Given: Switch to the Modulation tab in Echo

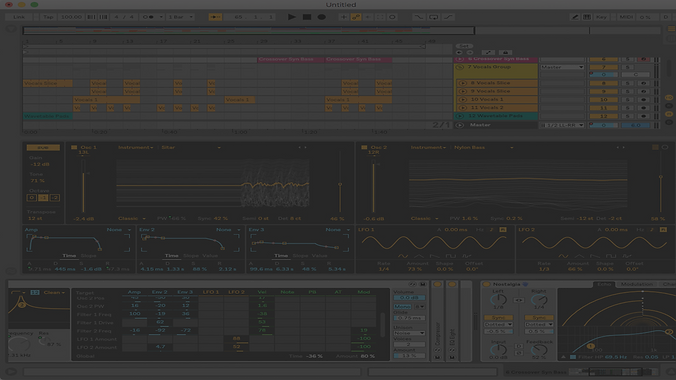Looking at the screenshot, I should point(637,284).
